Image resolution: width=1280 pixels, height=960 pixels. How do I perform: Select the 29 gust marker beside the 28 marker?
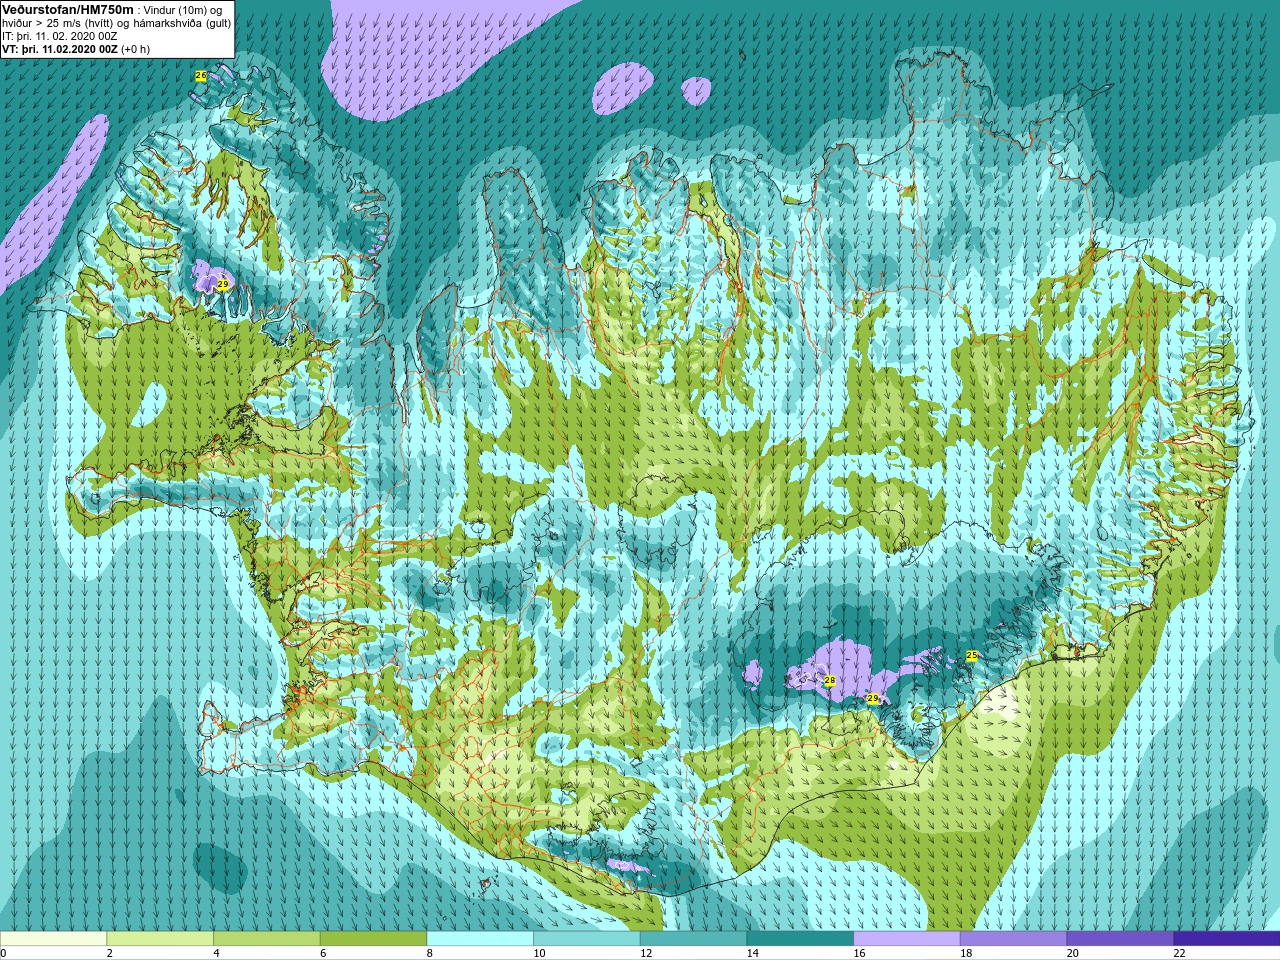(x=873, y=699)
